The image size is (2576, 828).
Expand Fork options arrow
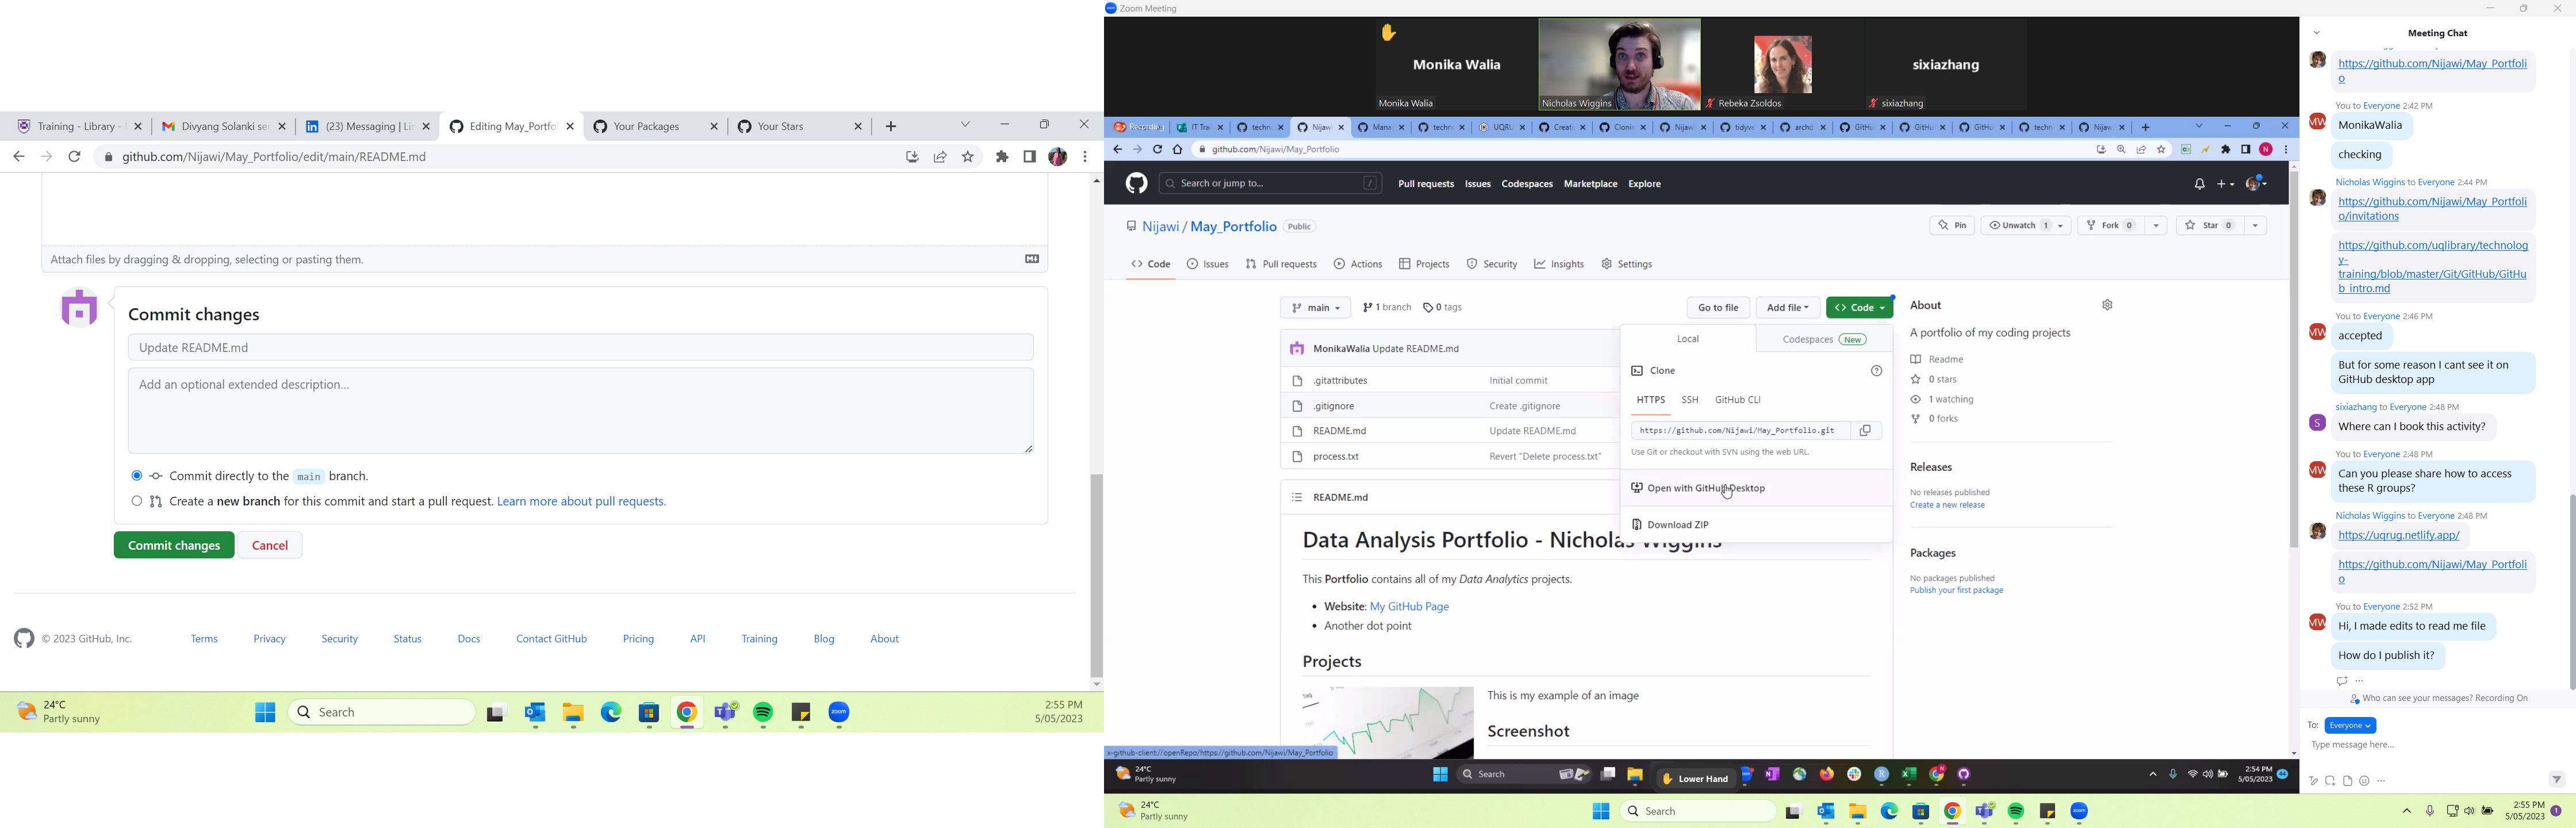tap(2156, 226)
